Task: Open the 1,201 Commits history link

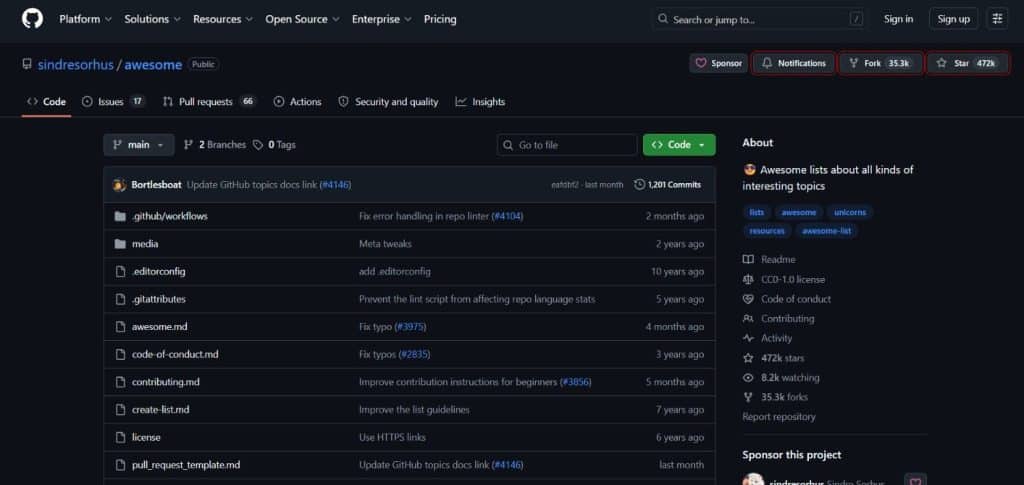Action: pos(667,185)
